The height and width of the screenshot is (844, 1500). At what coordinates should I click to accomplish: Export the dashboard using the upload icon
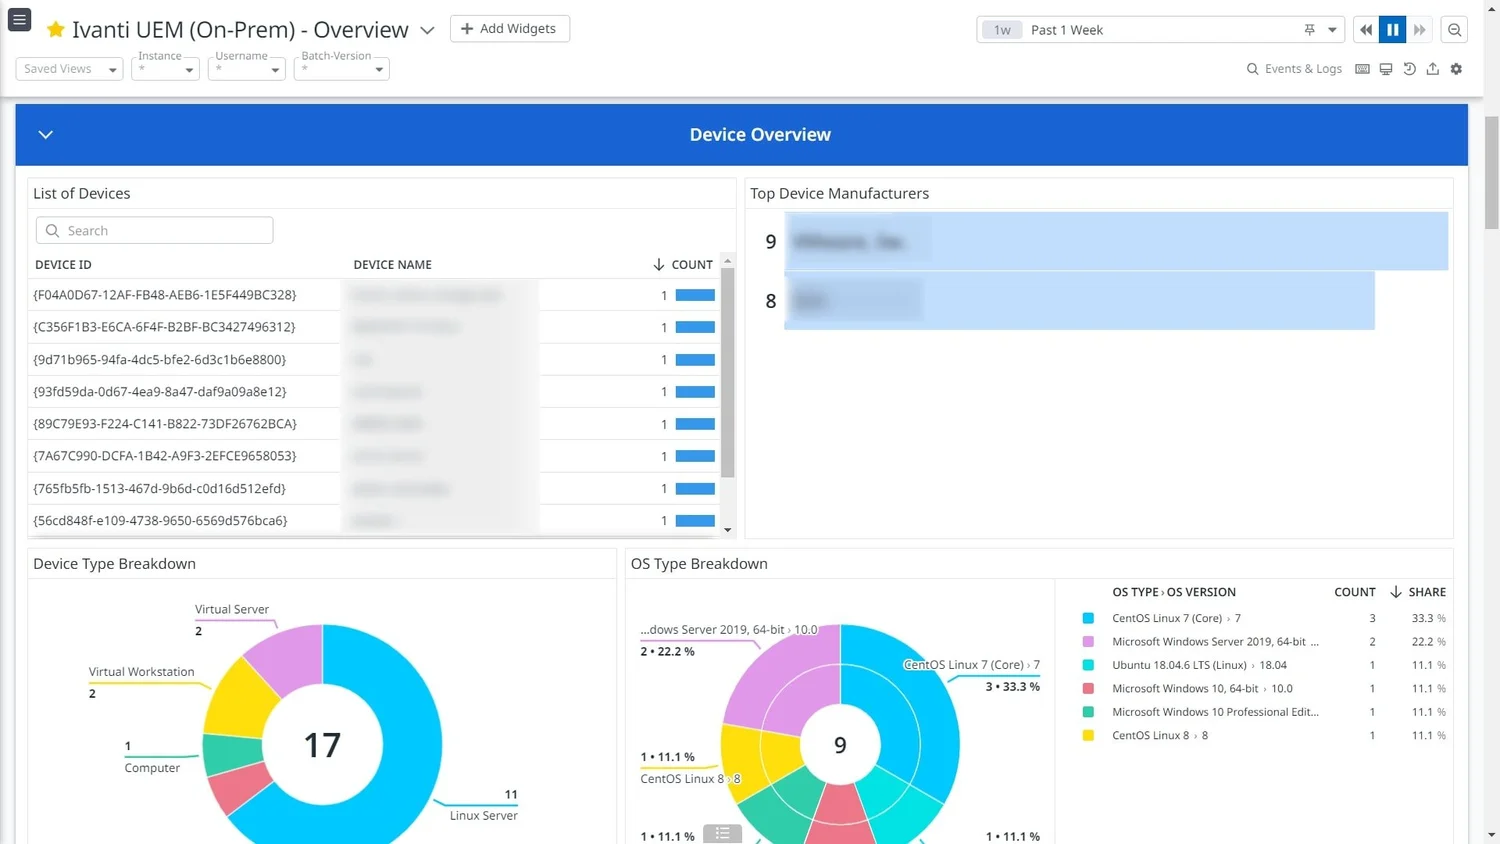[x=1432, y=68]
